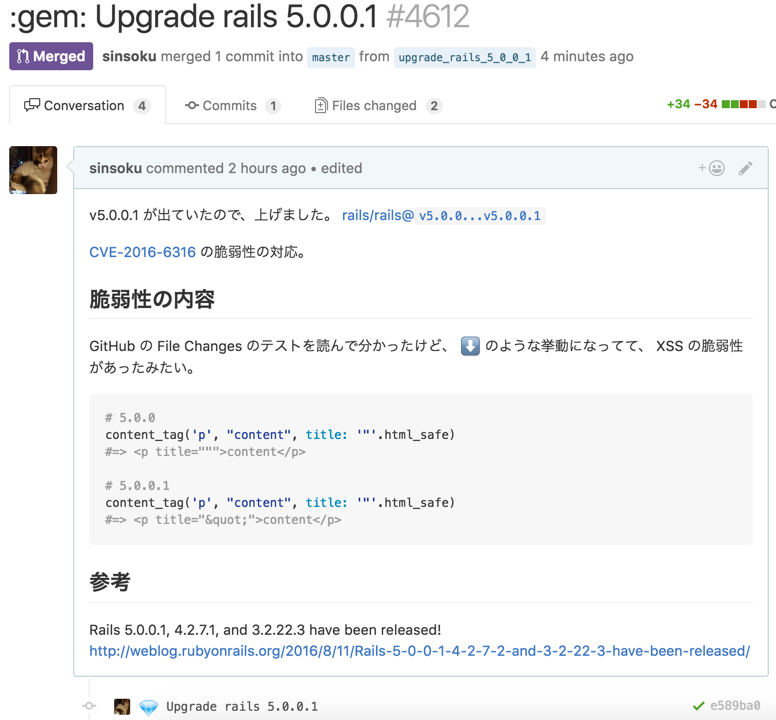776x720 pixels.
Task: Click the pencil edit comment icon
Action: point(745,168)
